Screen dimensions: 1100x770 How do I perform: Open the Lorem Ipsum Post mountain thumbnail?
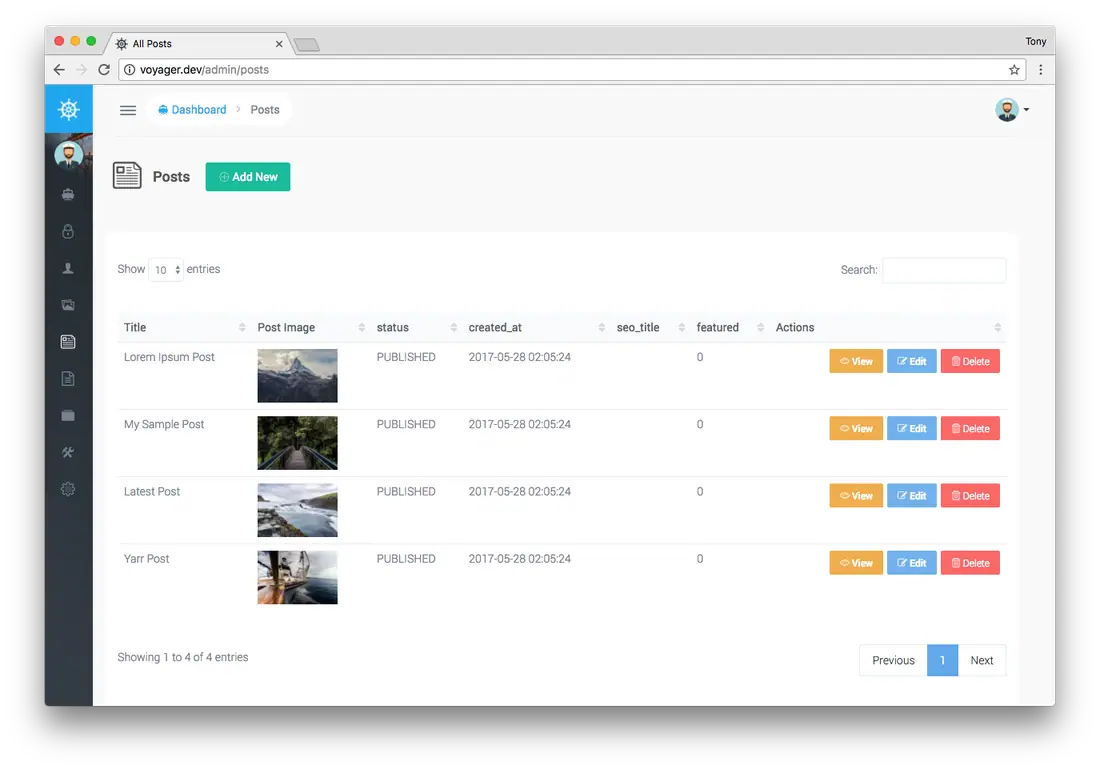[x=297, y=376]
